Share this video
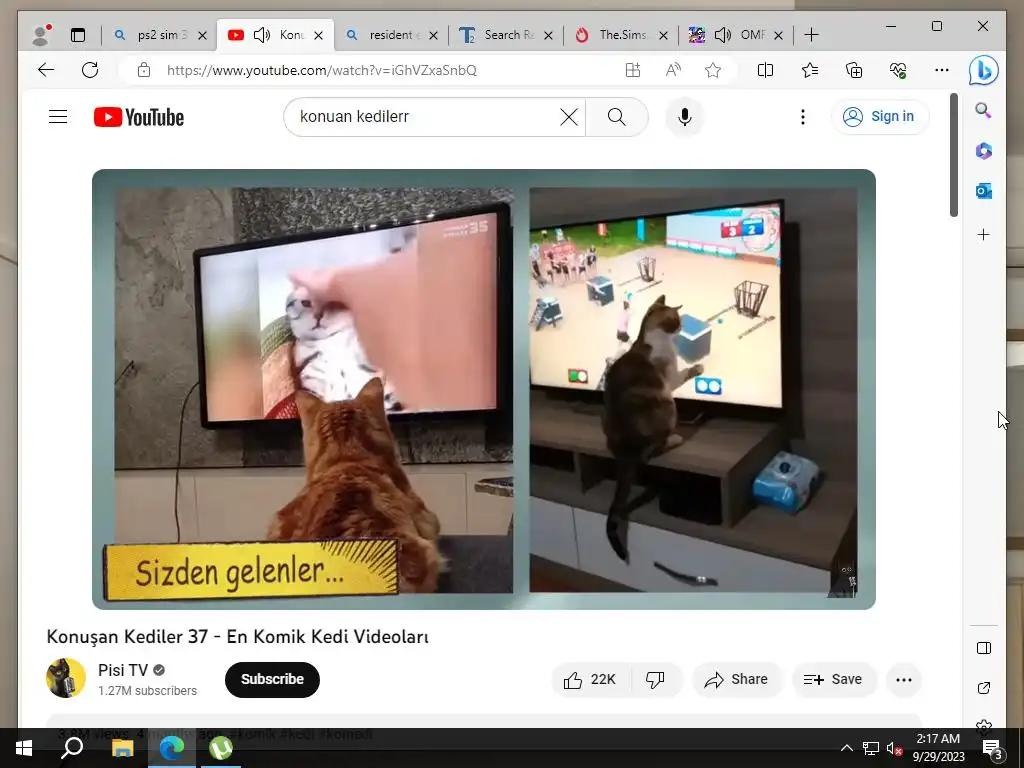 (x=736, y=679)
